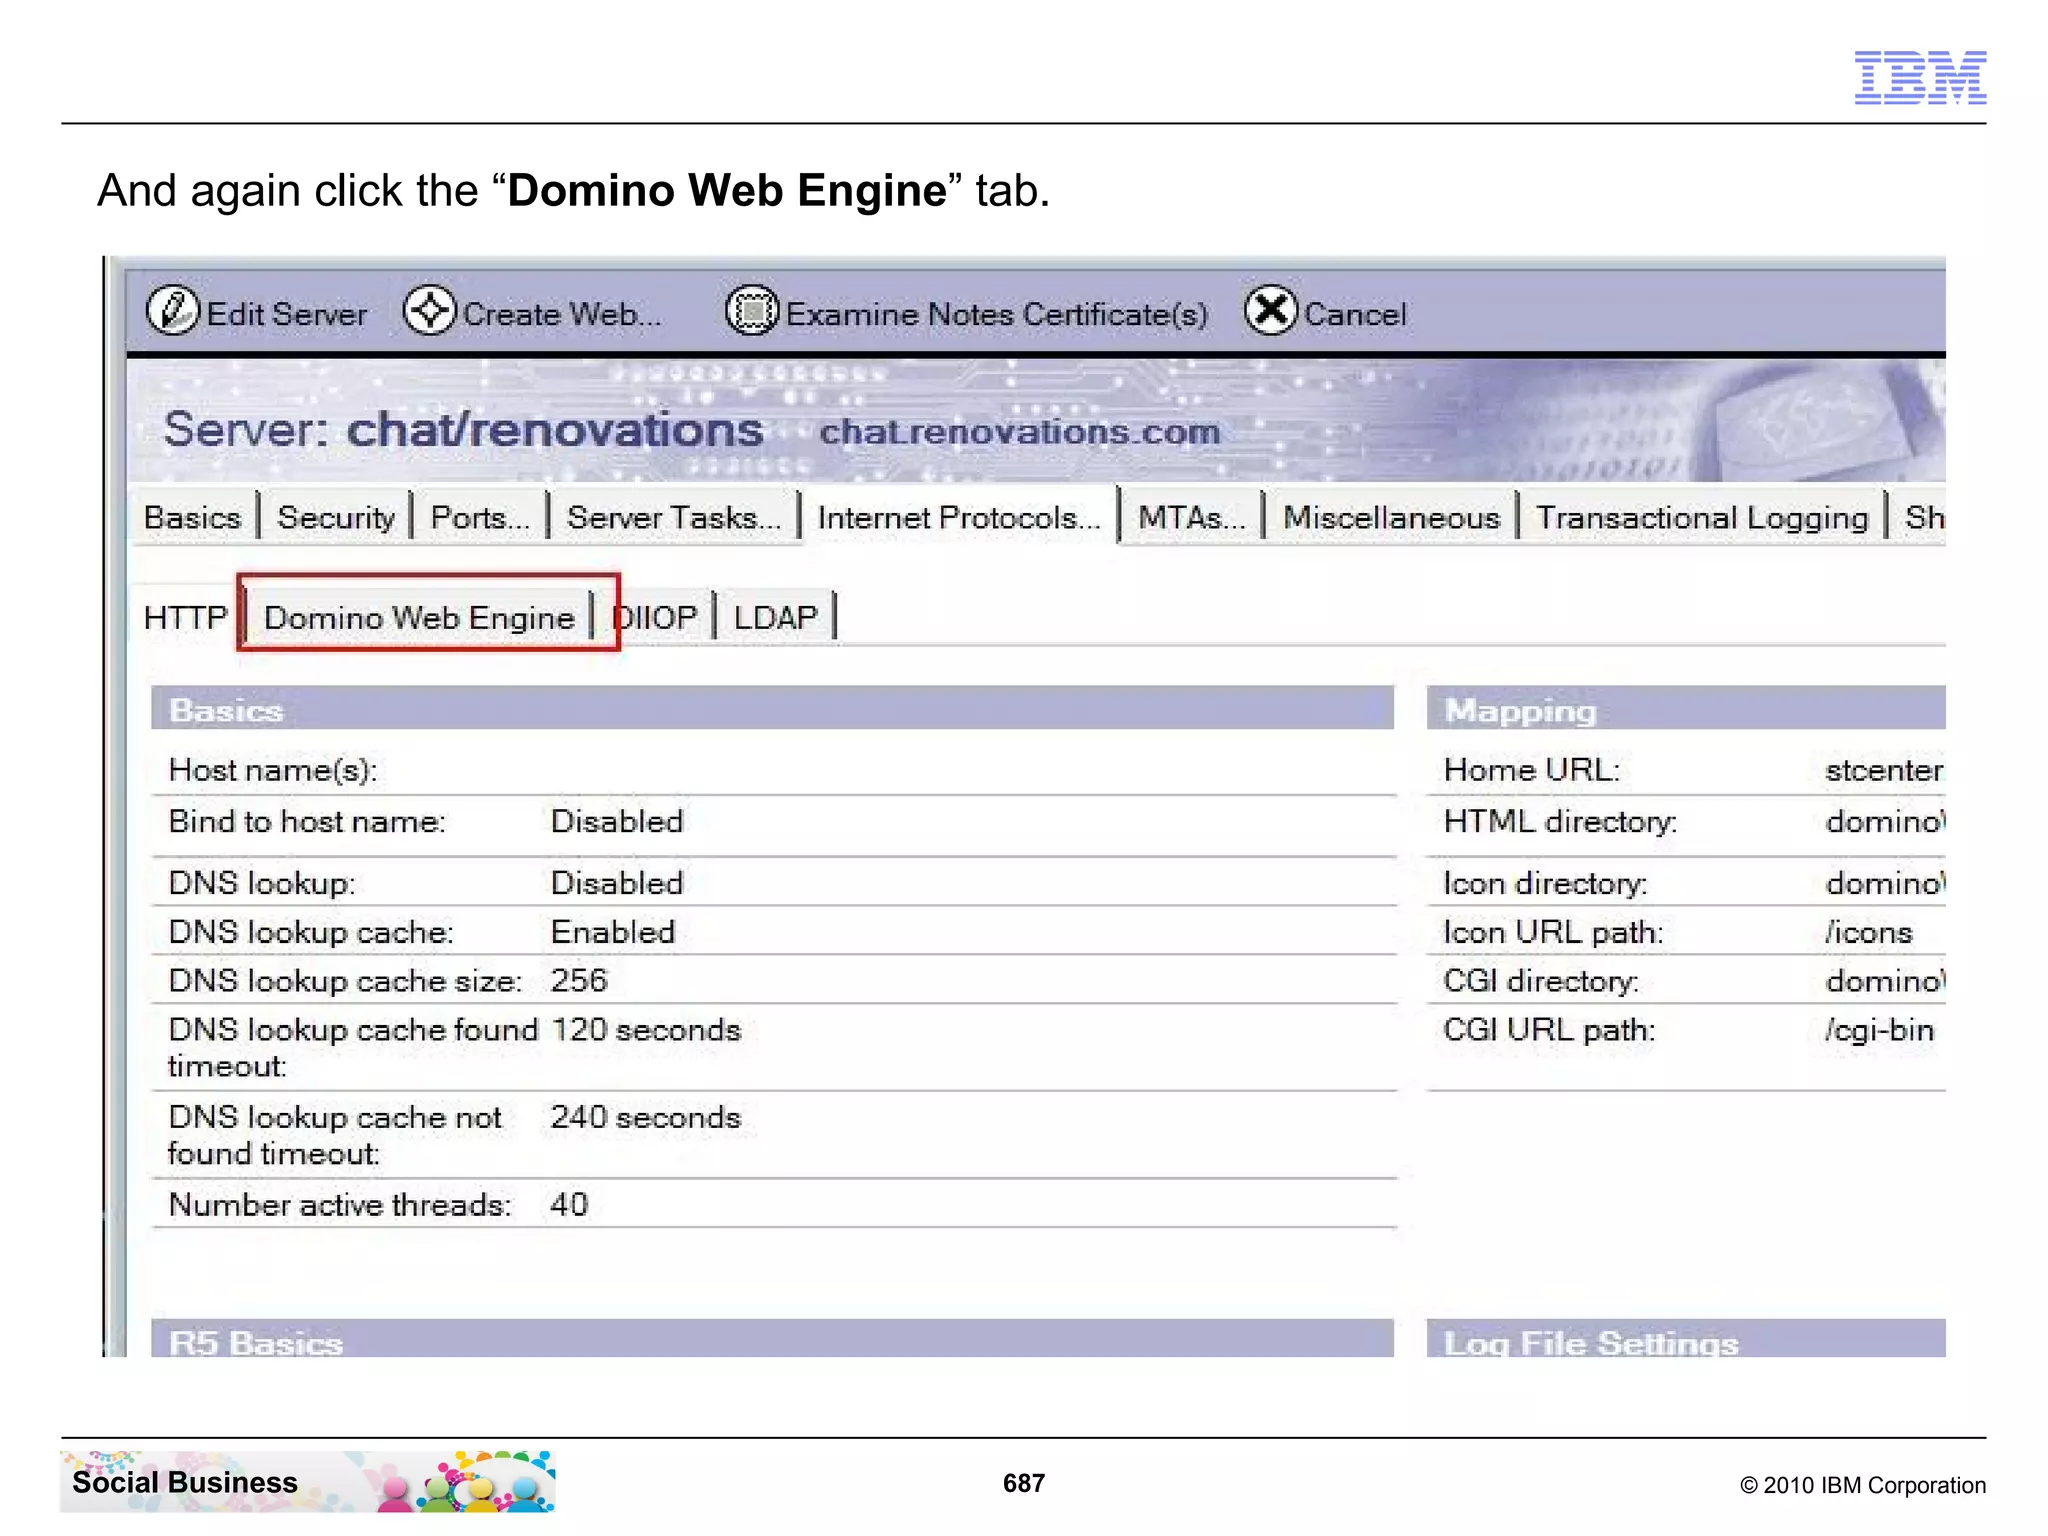
Task: Click the Edit Server pencil icon
Action: click(x=173, y=311)
